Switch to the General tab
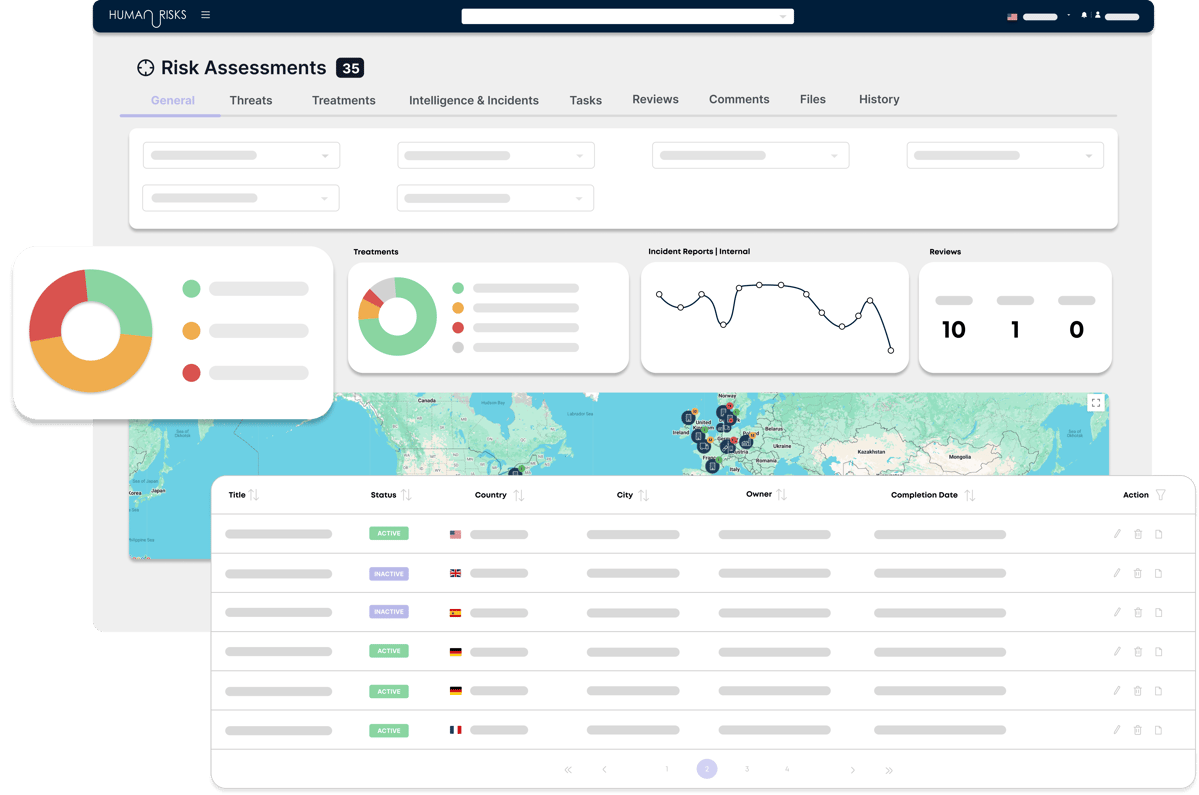 click(173, 100)
